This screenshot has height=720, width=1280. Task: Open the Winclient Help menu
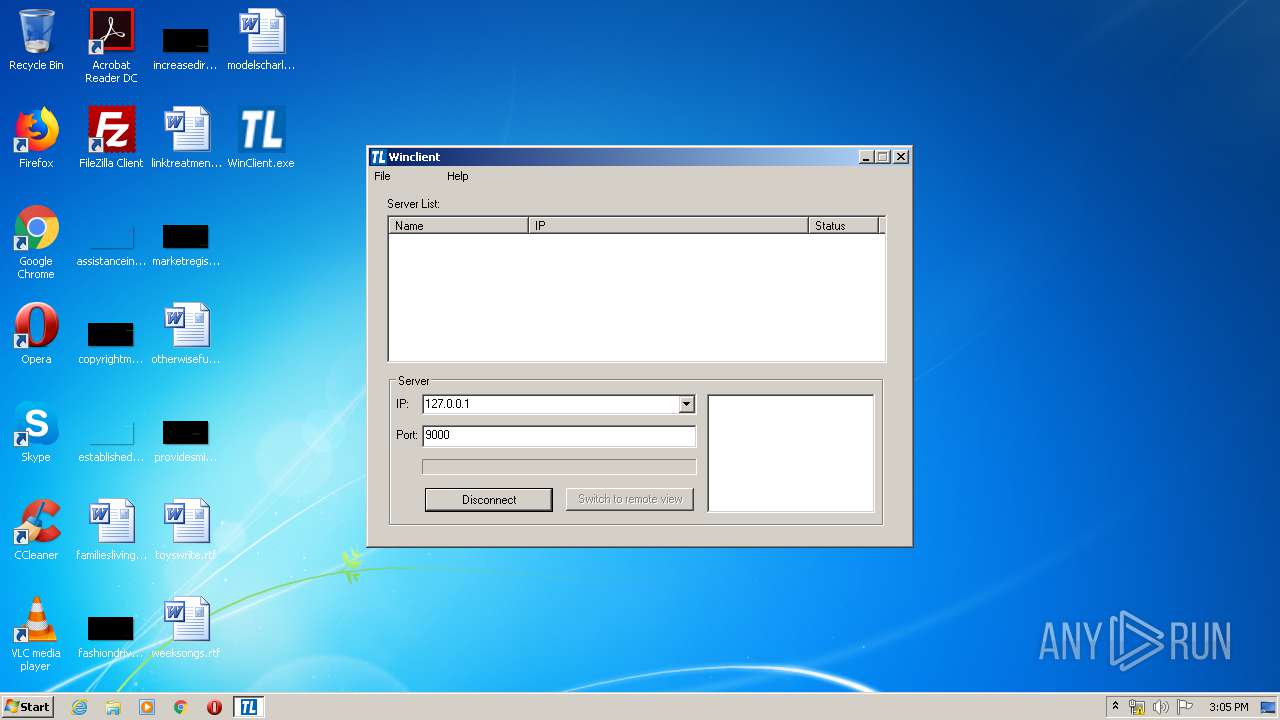click(x=457, y=176)
